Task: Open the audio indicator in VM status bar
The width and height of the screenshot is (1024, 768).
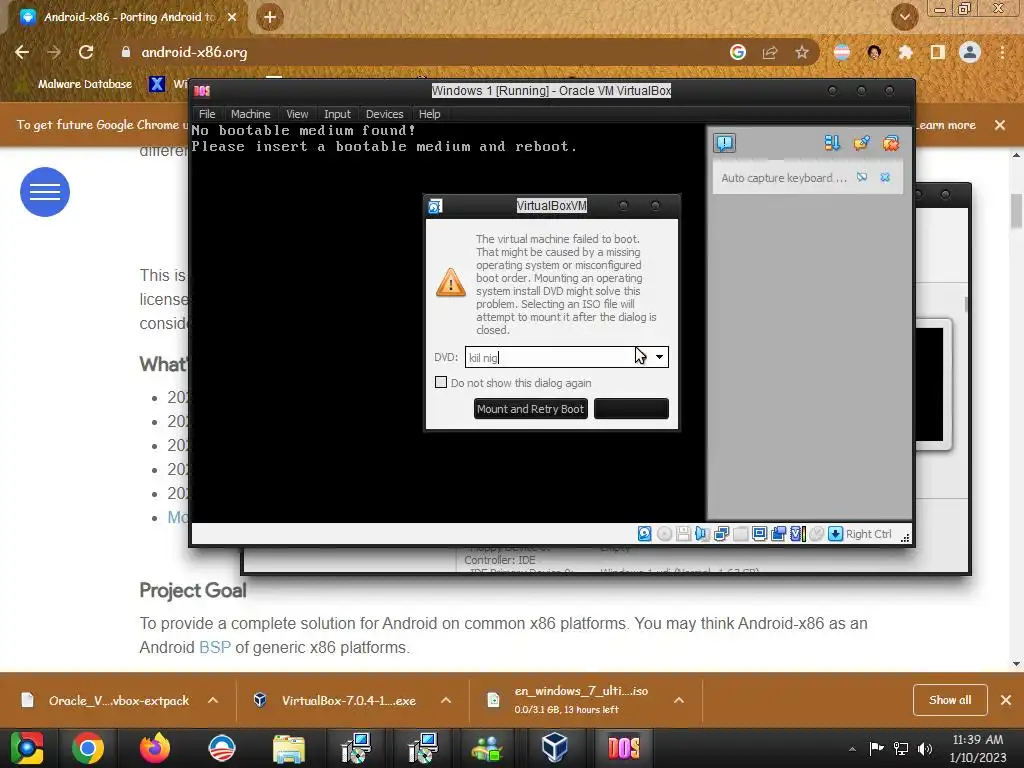Action: coord(702,534)
